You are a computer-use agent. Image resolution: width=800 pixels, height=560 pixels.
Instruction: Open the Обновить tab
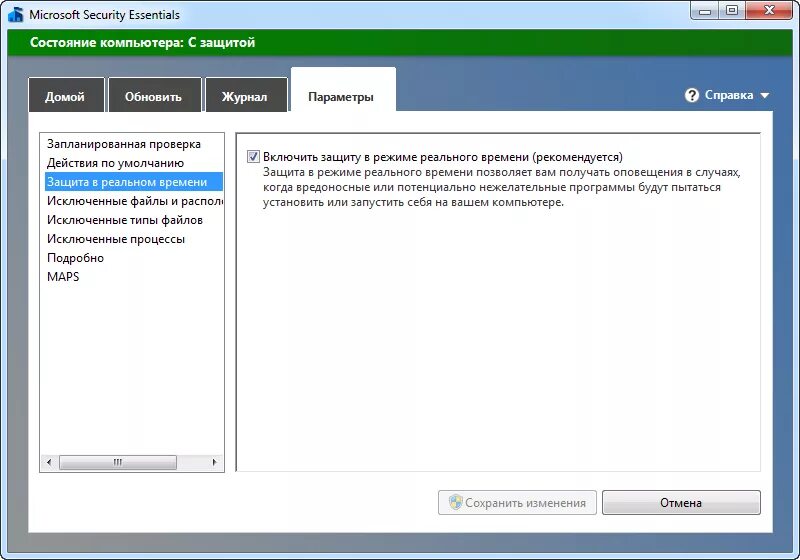155,95
